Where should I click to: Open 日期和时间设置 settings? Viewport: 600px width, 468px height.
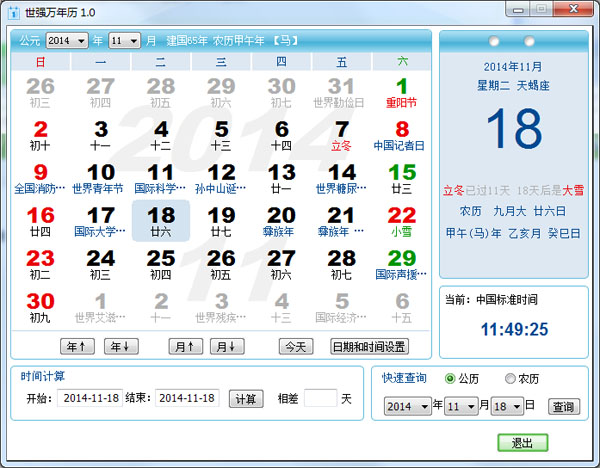[x=369, y=347]
